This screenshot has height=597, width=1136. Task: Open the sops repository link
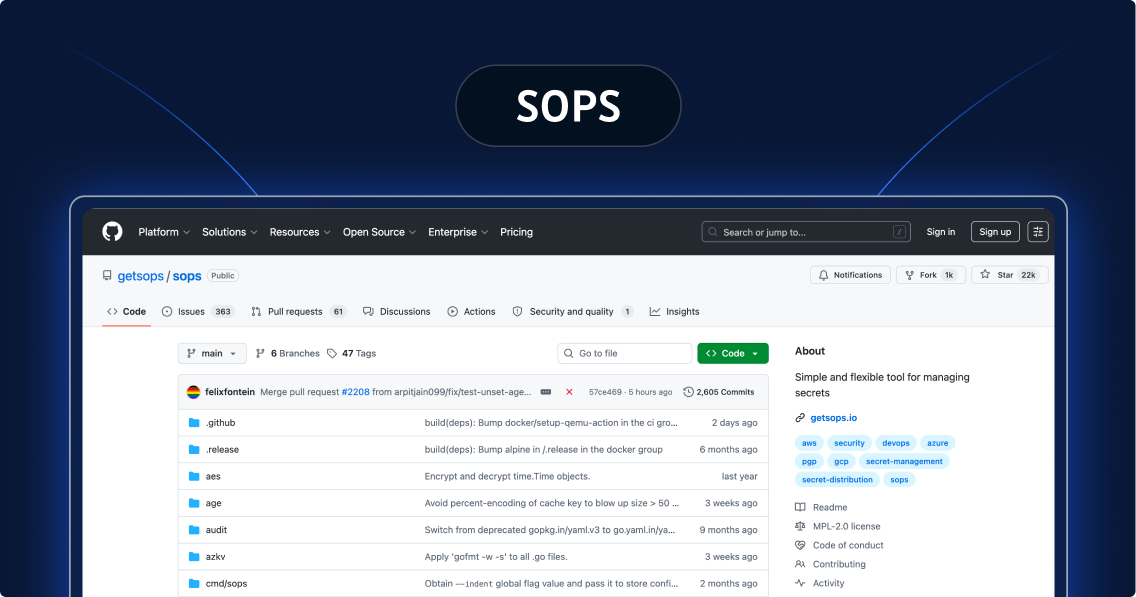pos(187,276)
